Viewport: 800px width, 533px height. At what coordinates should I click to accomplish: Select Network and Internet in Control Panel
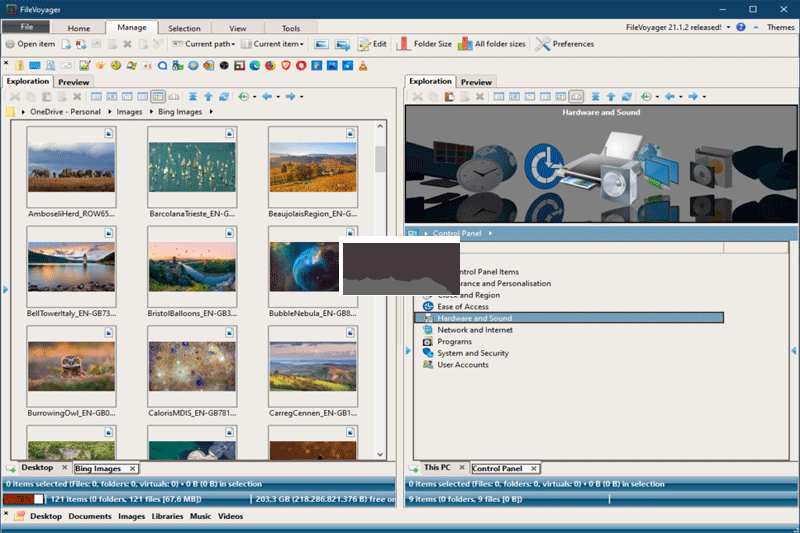click(x=474, y=330)
